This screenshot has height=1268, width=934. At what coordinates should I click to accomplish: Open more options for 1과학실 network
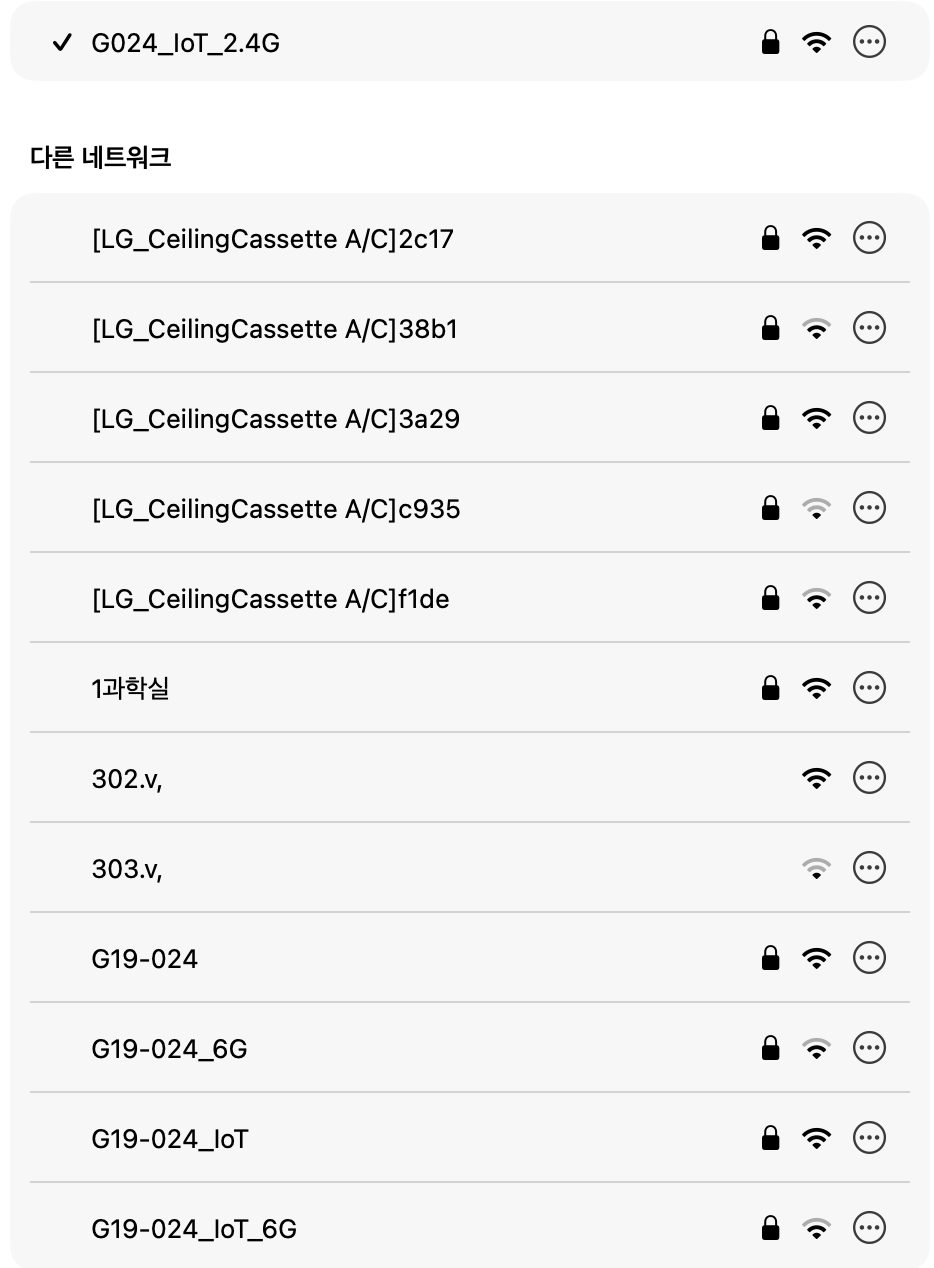869,688
